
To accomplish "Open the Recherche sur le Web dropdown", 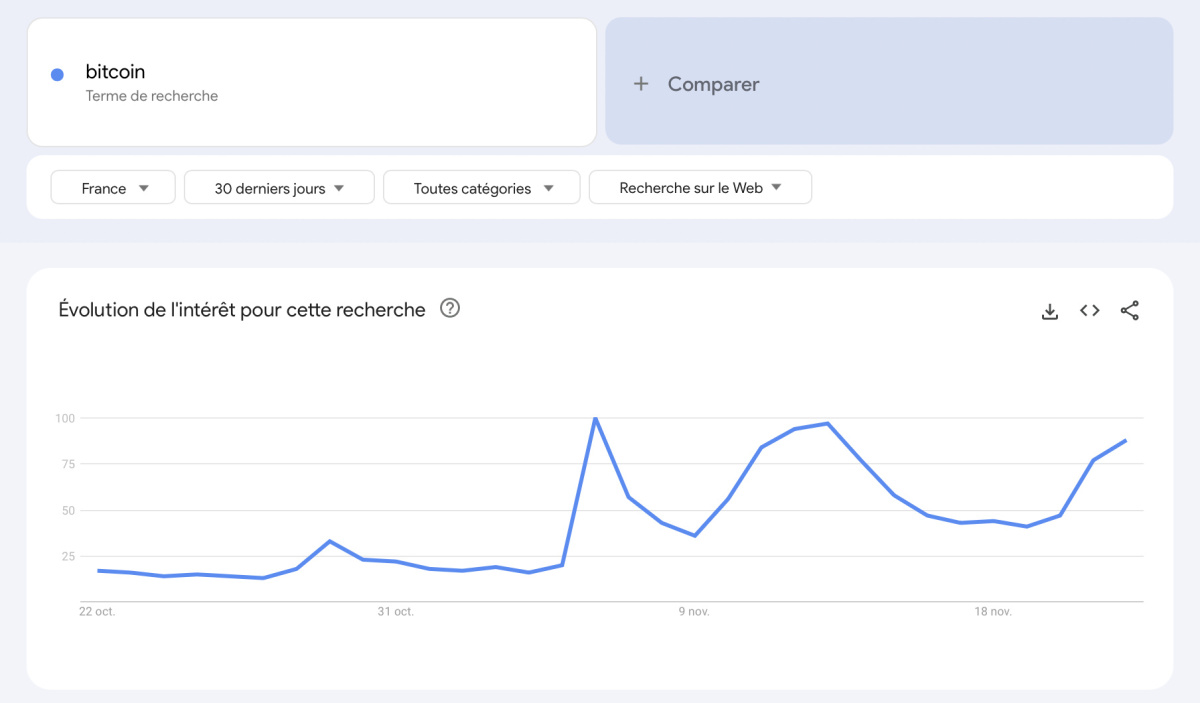I will (700, 187).
